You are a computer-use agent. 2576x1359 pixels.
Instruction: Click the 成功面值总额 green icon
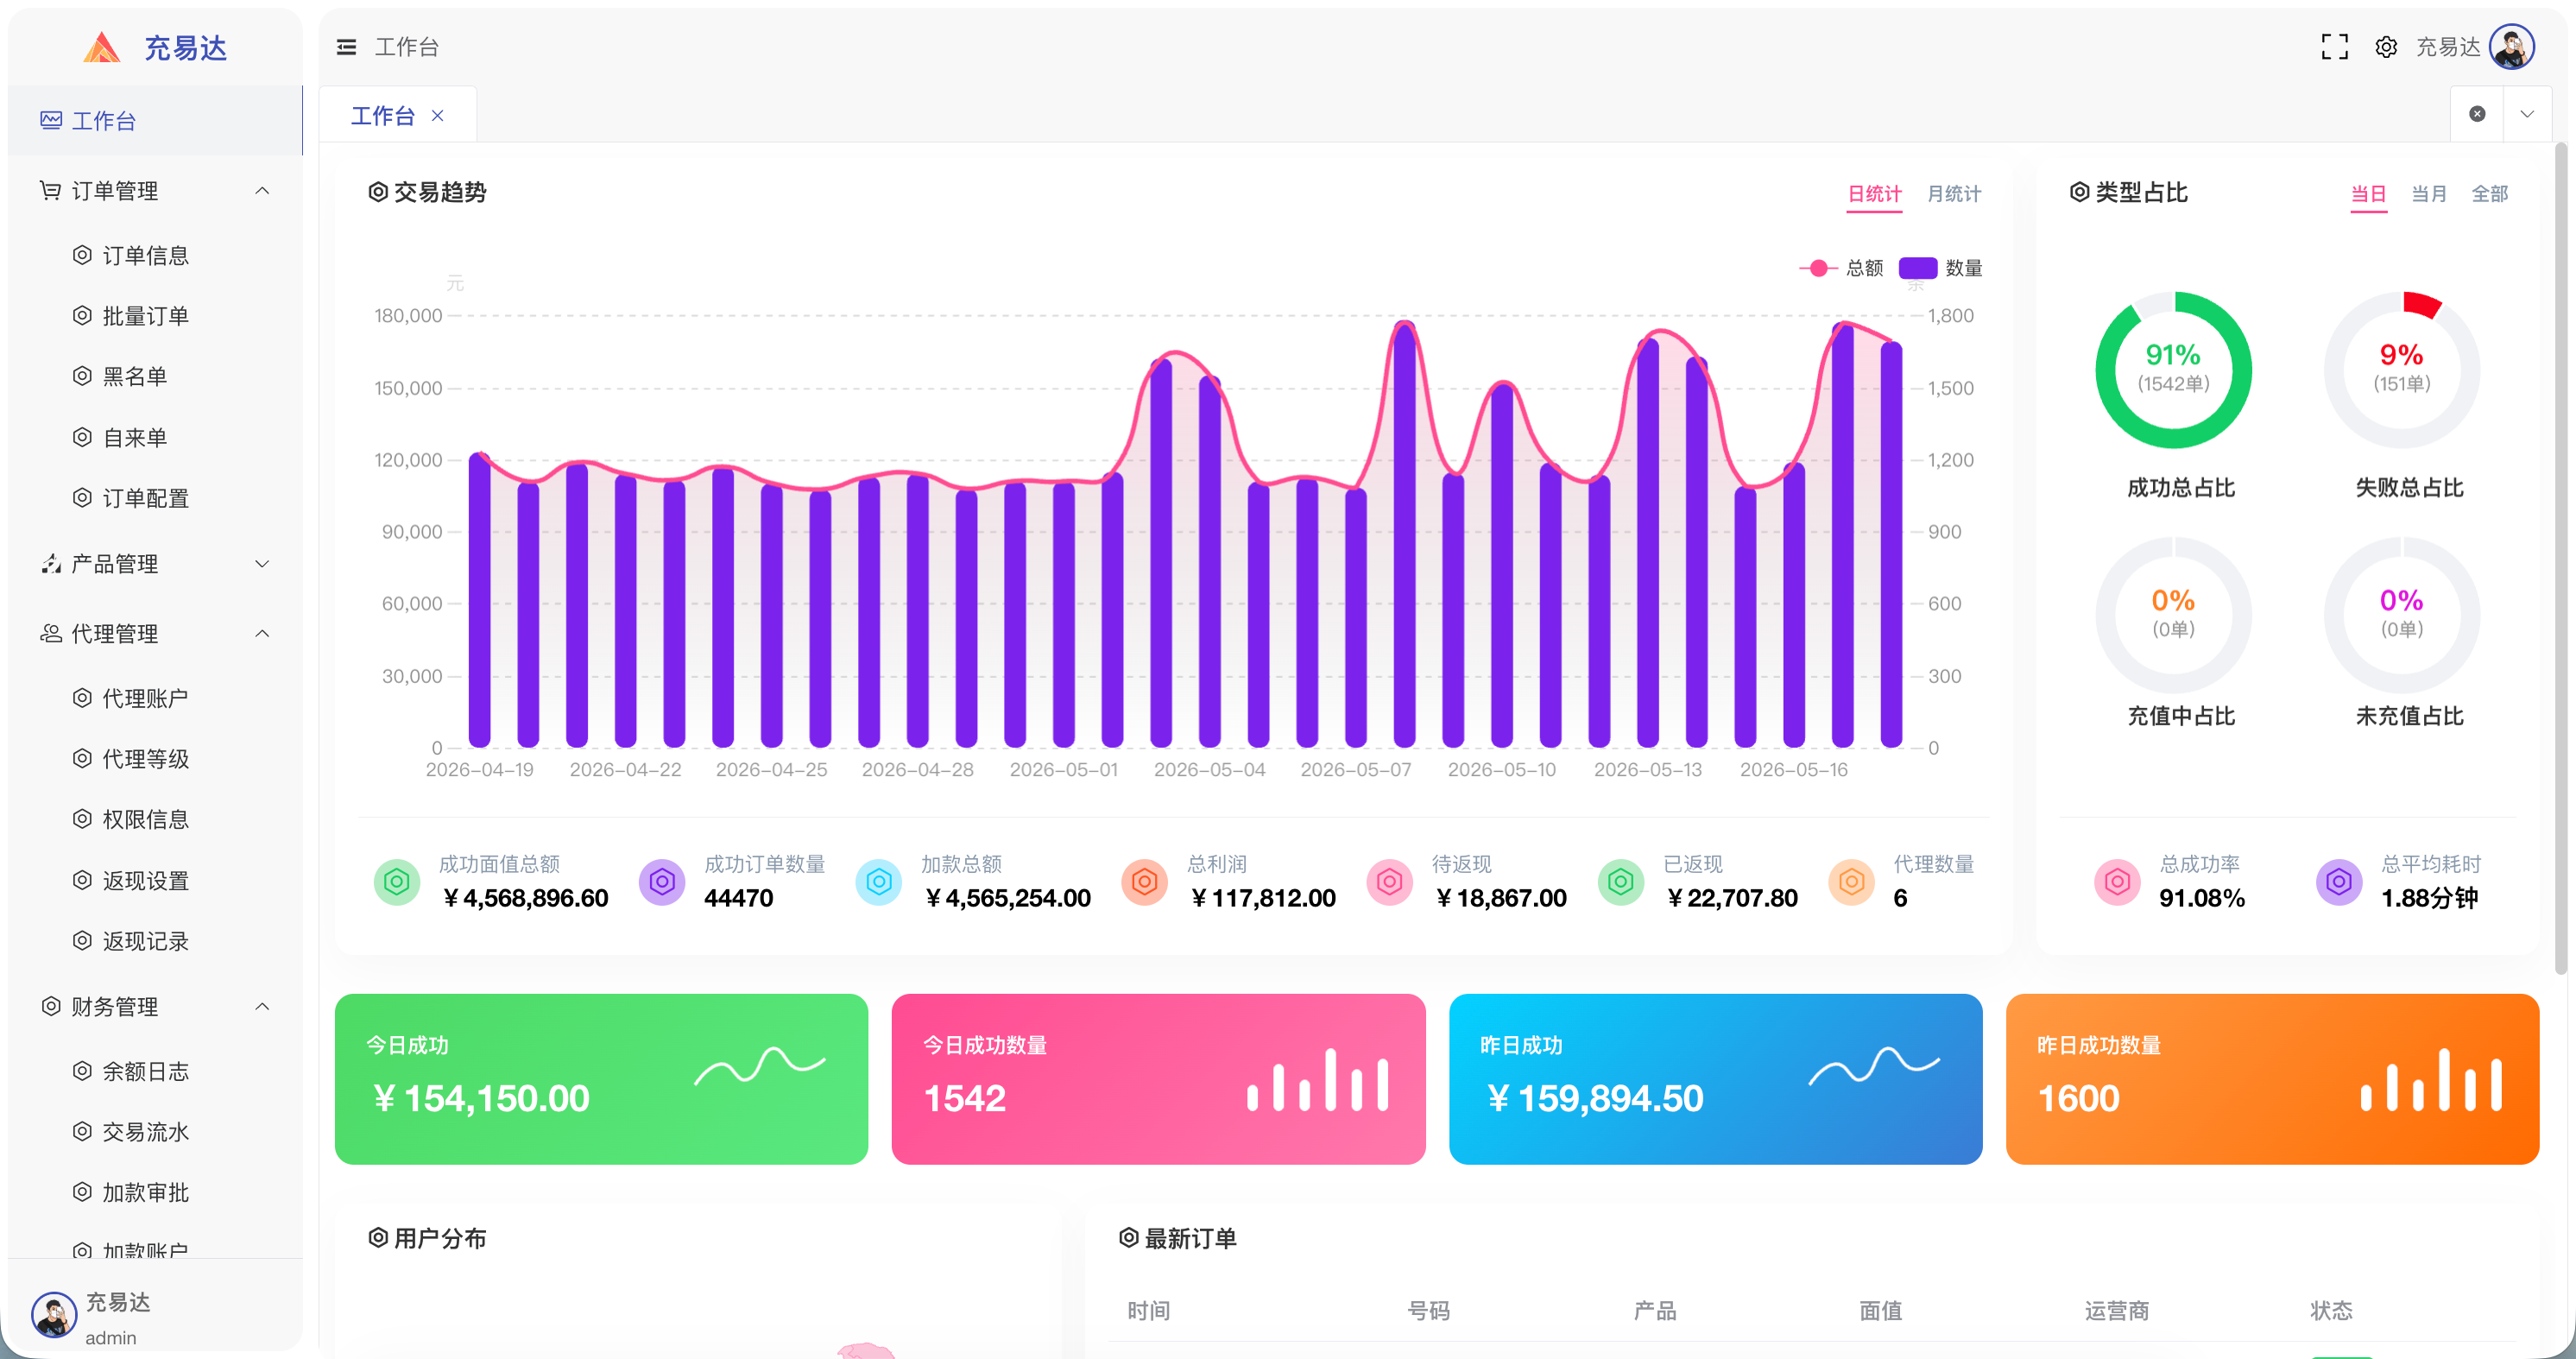397,882
